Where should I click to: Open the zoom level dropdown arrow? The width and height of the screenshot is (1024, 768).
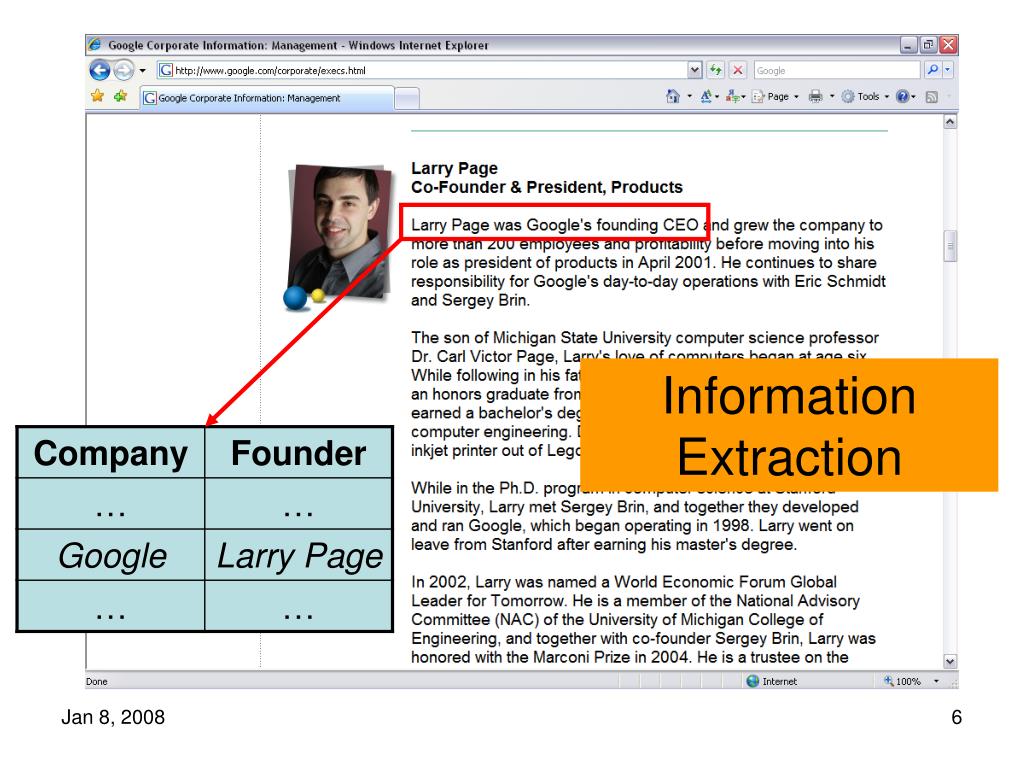936,681
